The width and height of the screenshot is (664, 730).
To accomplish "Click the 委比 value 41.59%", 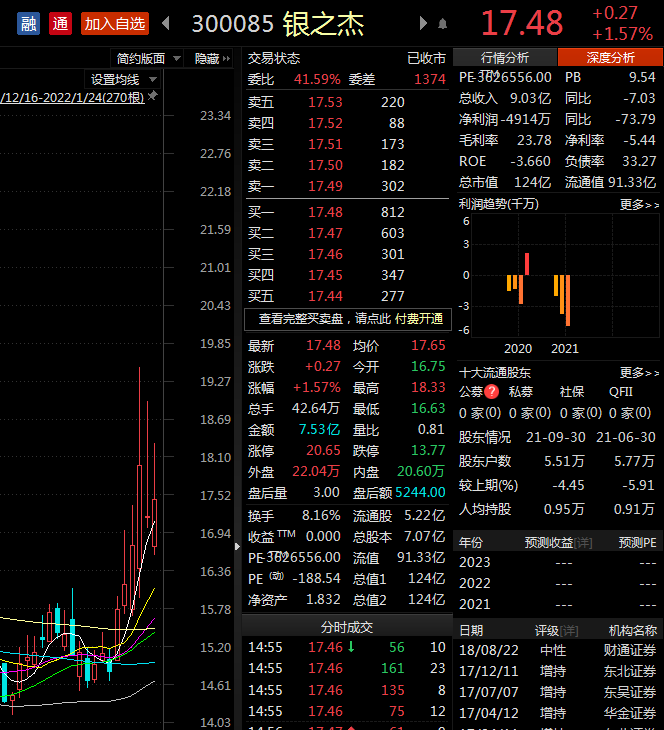I will (317, 79).
